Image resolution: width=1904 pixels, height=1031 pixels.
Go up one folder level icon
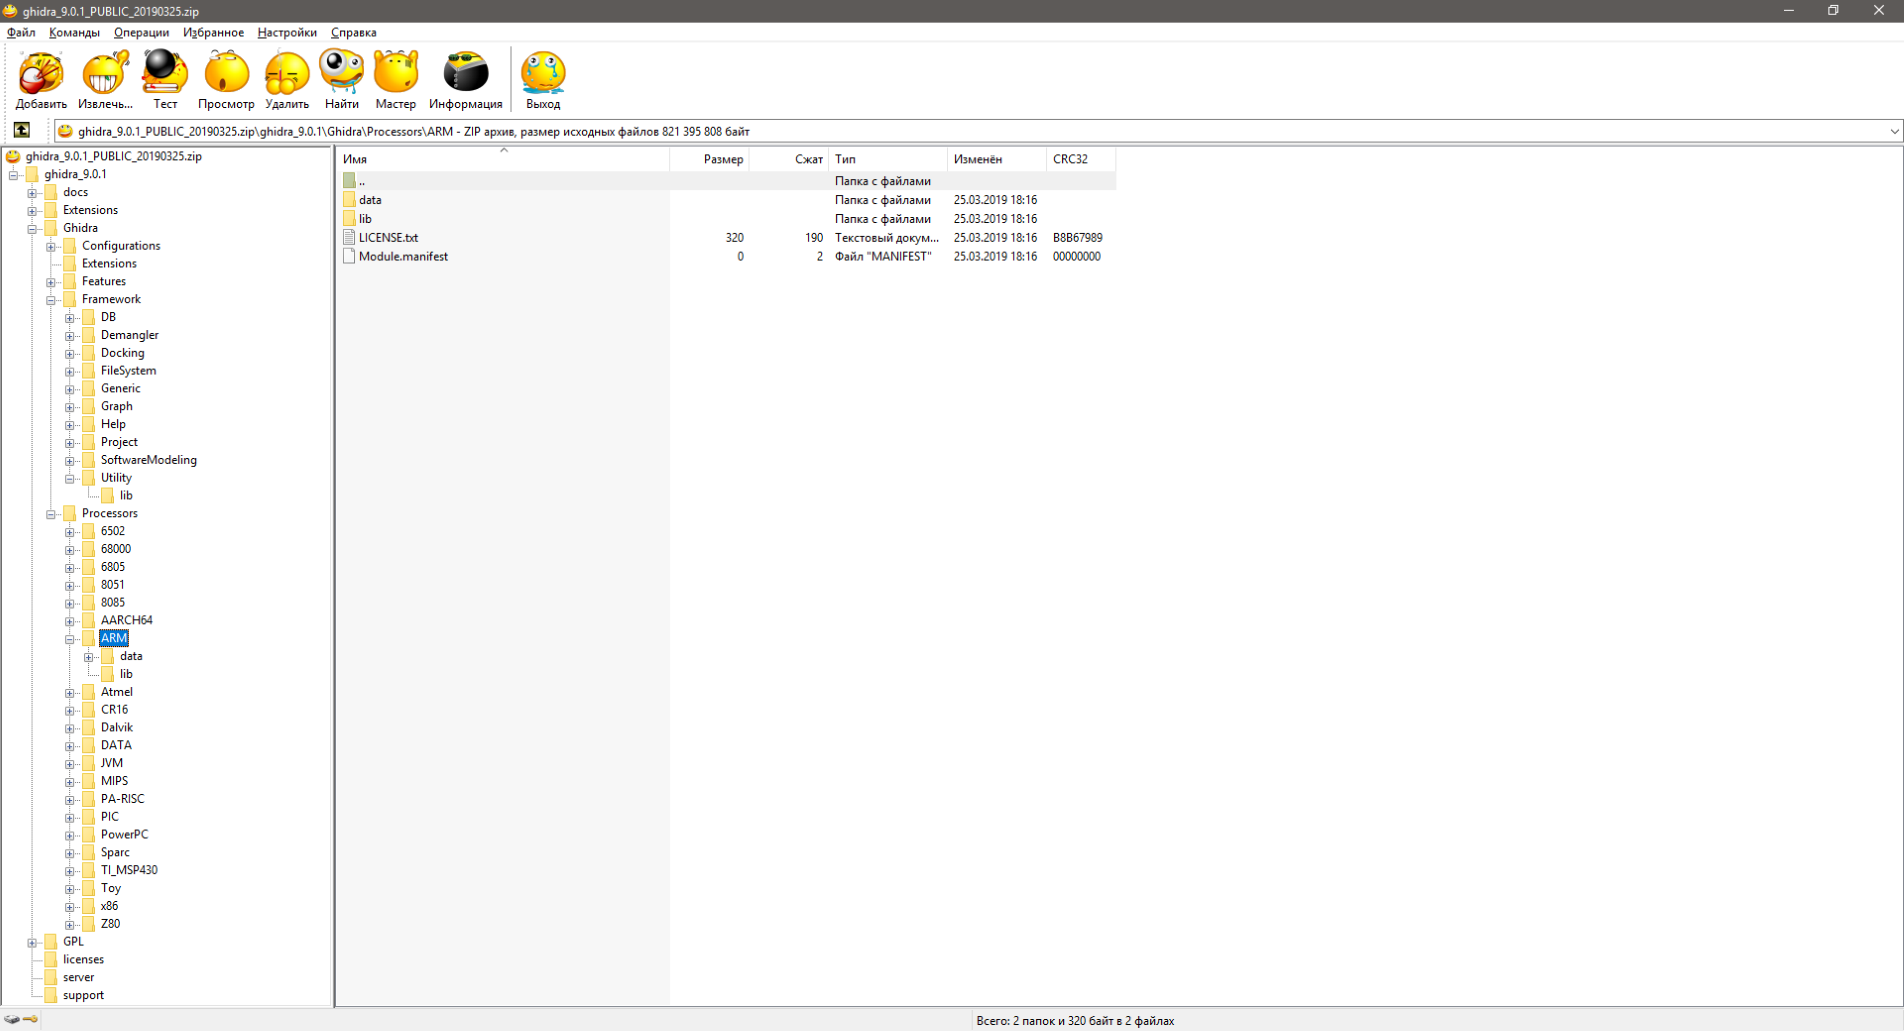click(22, 130)
